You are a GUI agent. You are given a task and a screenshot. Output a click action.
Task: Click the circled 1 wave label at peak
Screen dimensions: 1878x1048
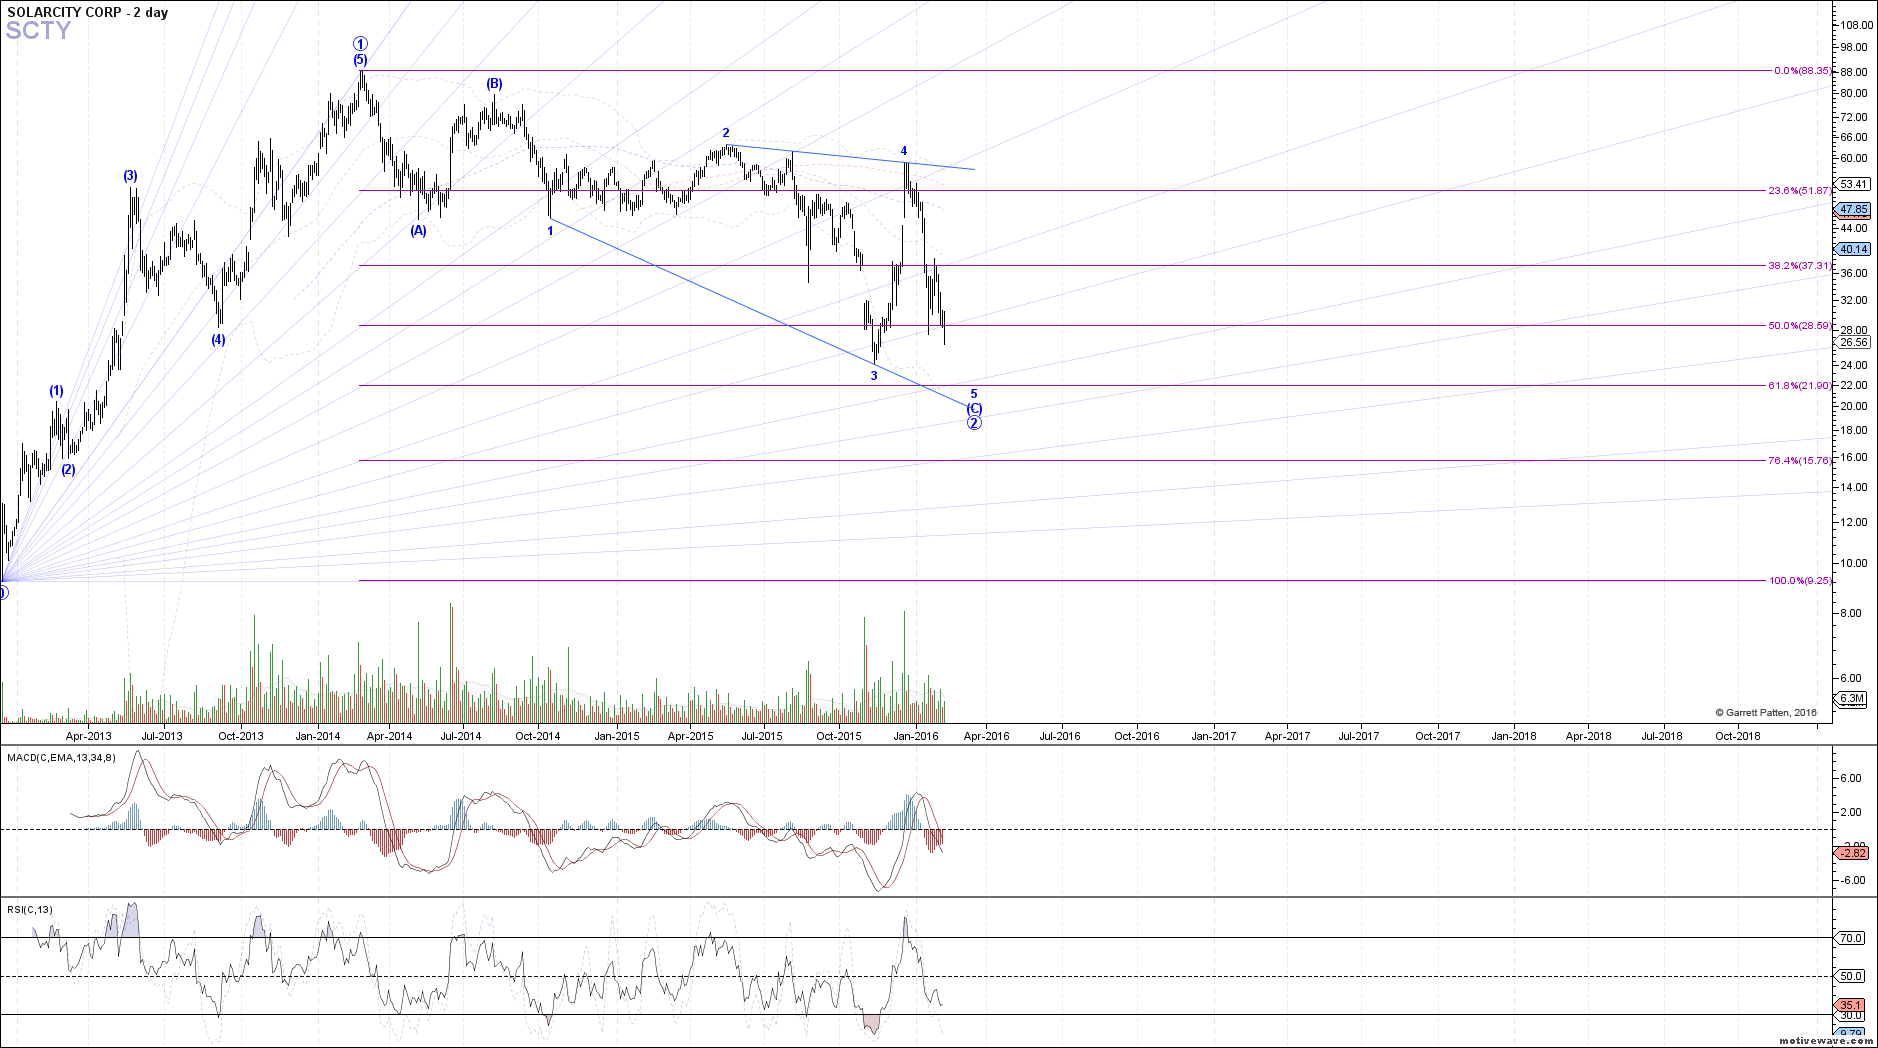[360, 44]
